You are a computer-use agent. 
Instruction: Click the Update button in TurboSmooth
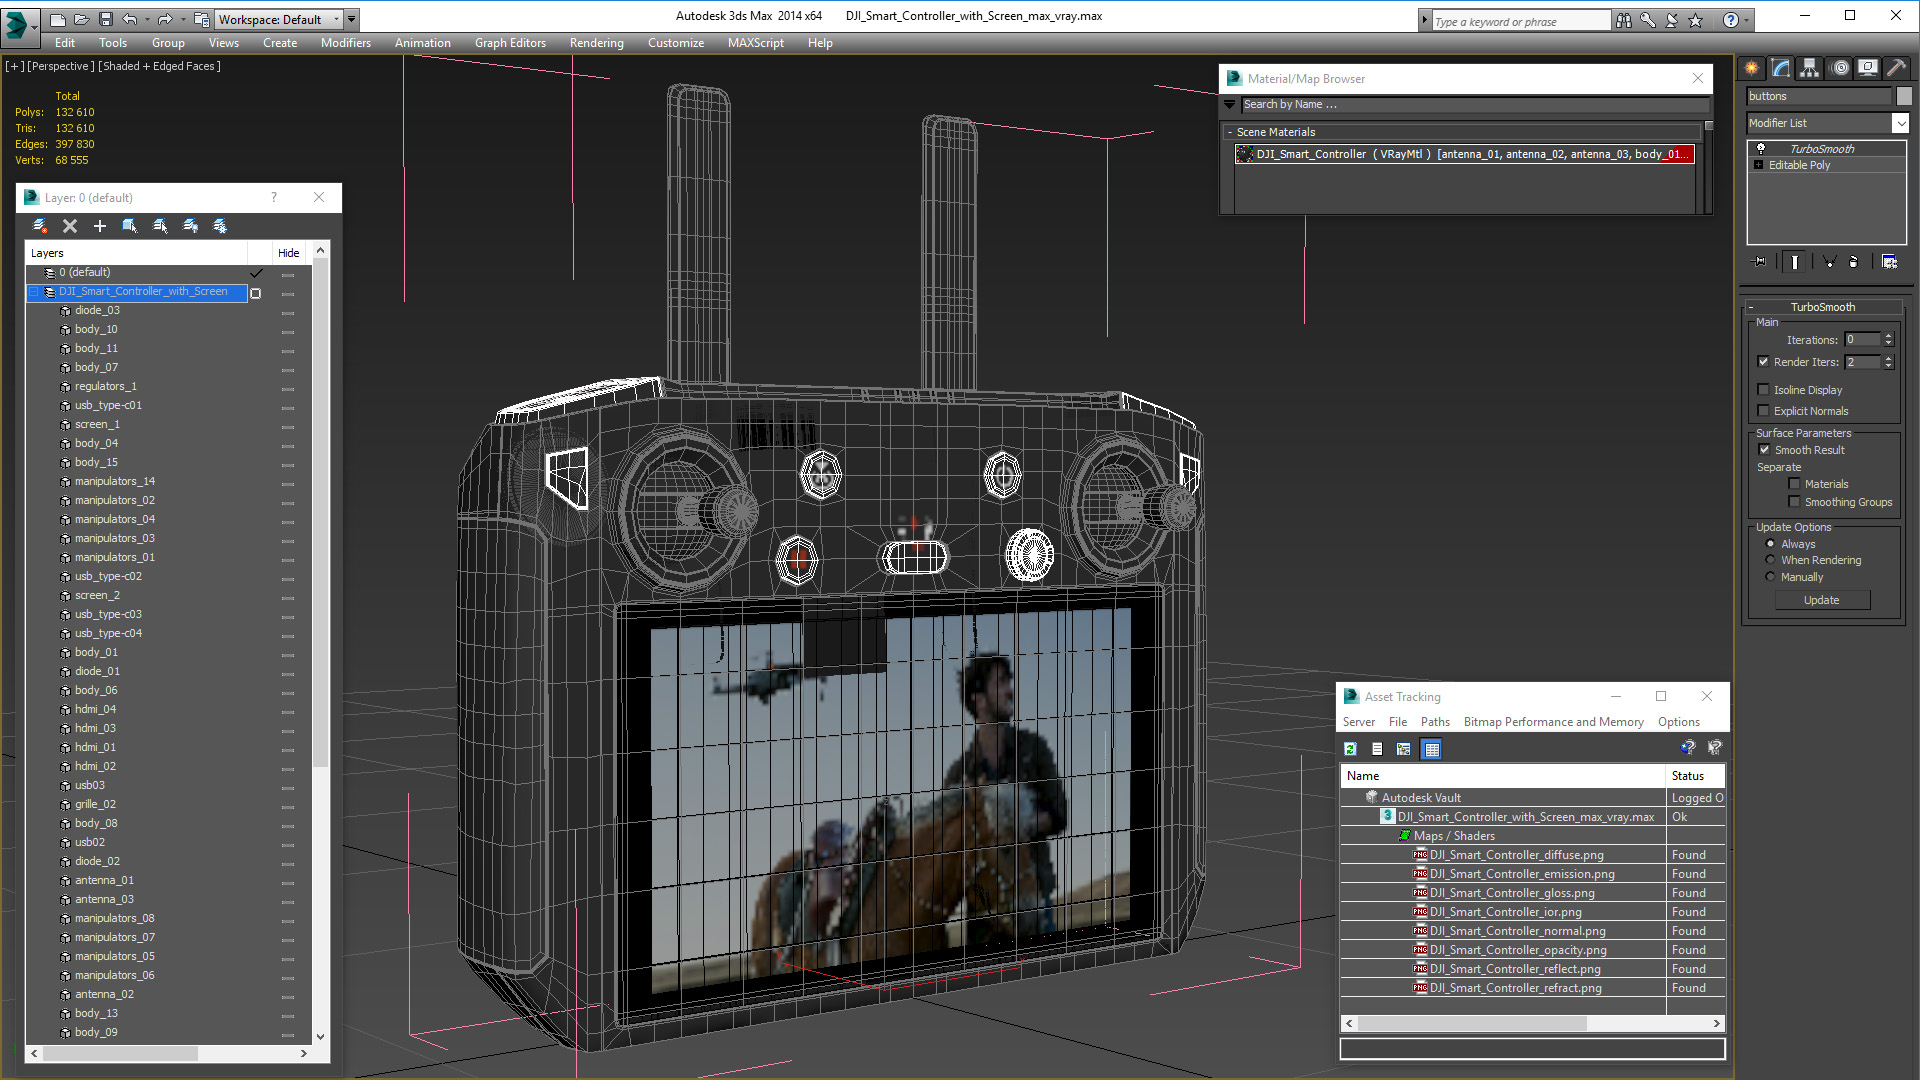coord(1821,600)
